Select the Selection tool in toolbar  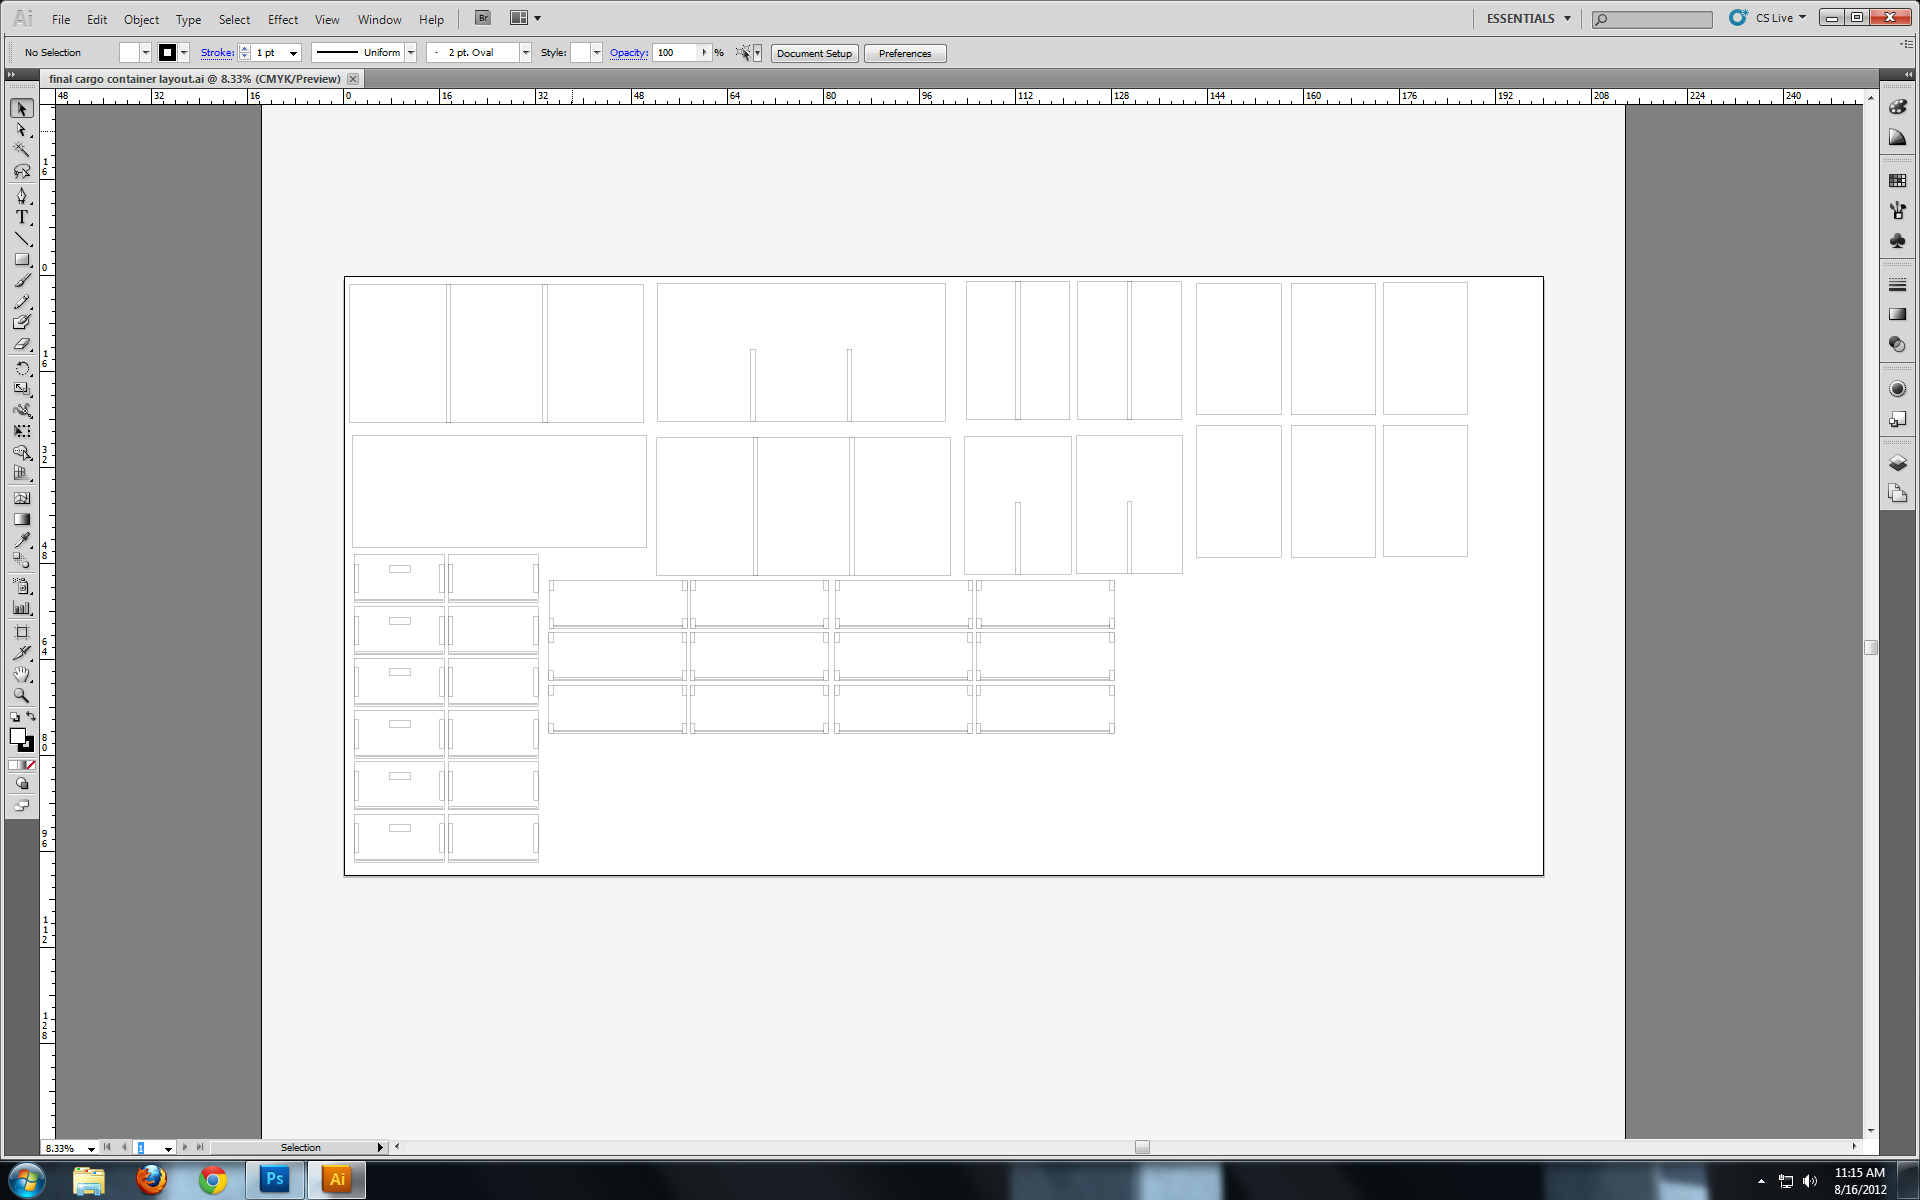click(21, 109)
